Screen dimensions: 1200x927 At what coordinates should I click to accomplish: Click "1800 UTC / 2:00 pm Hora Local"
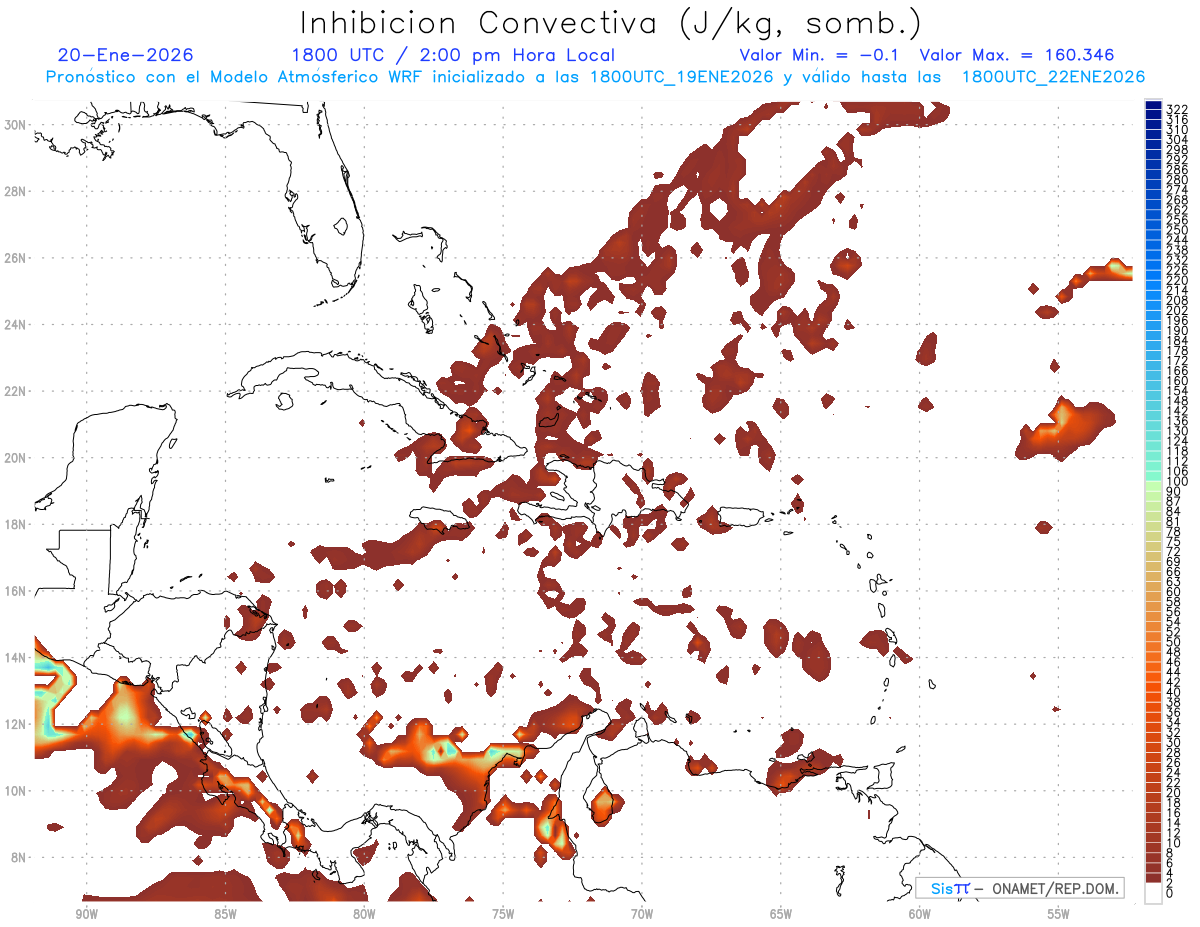453,55
